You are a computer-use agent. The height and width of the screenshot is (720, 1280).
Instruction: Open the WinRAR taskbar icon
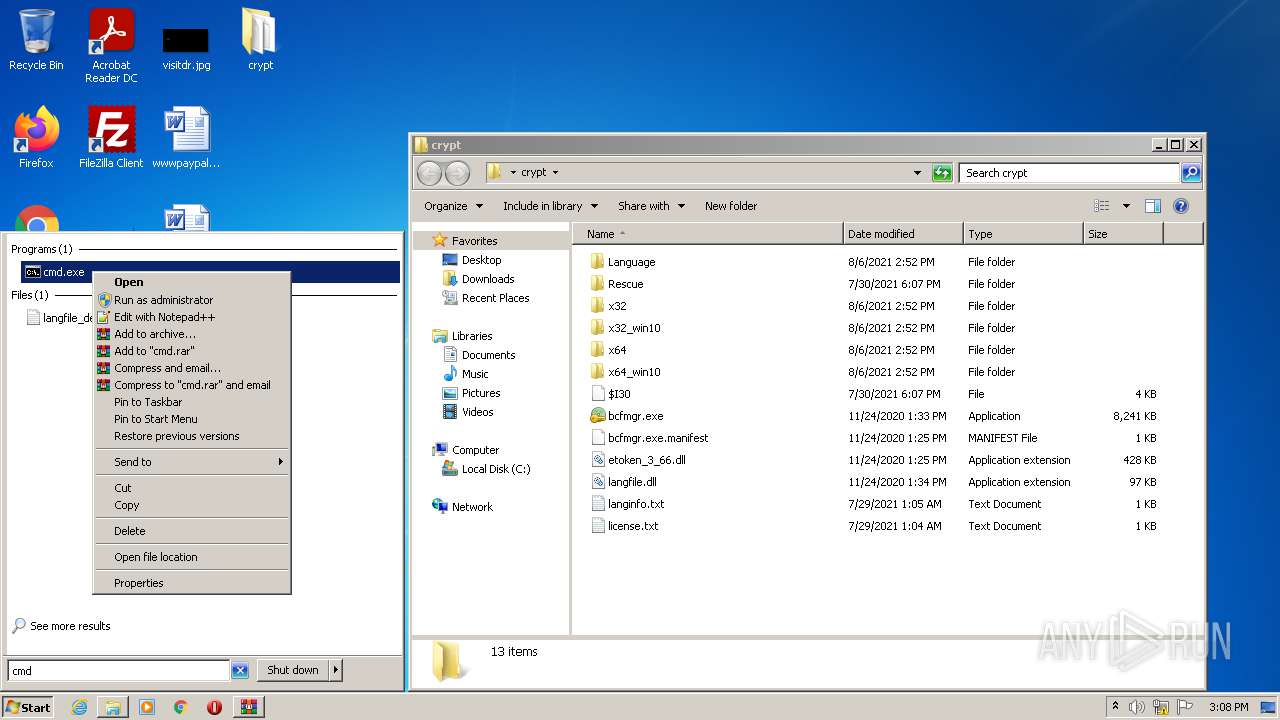coord(249,707)
